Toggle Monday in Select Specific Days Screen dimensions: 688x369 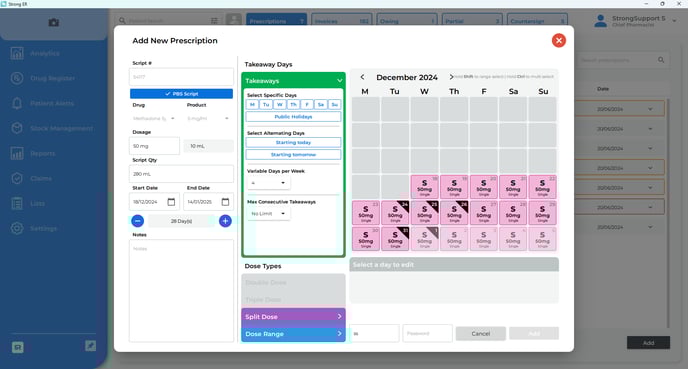[x=252, y=104]
